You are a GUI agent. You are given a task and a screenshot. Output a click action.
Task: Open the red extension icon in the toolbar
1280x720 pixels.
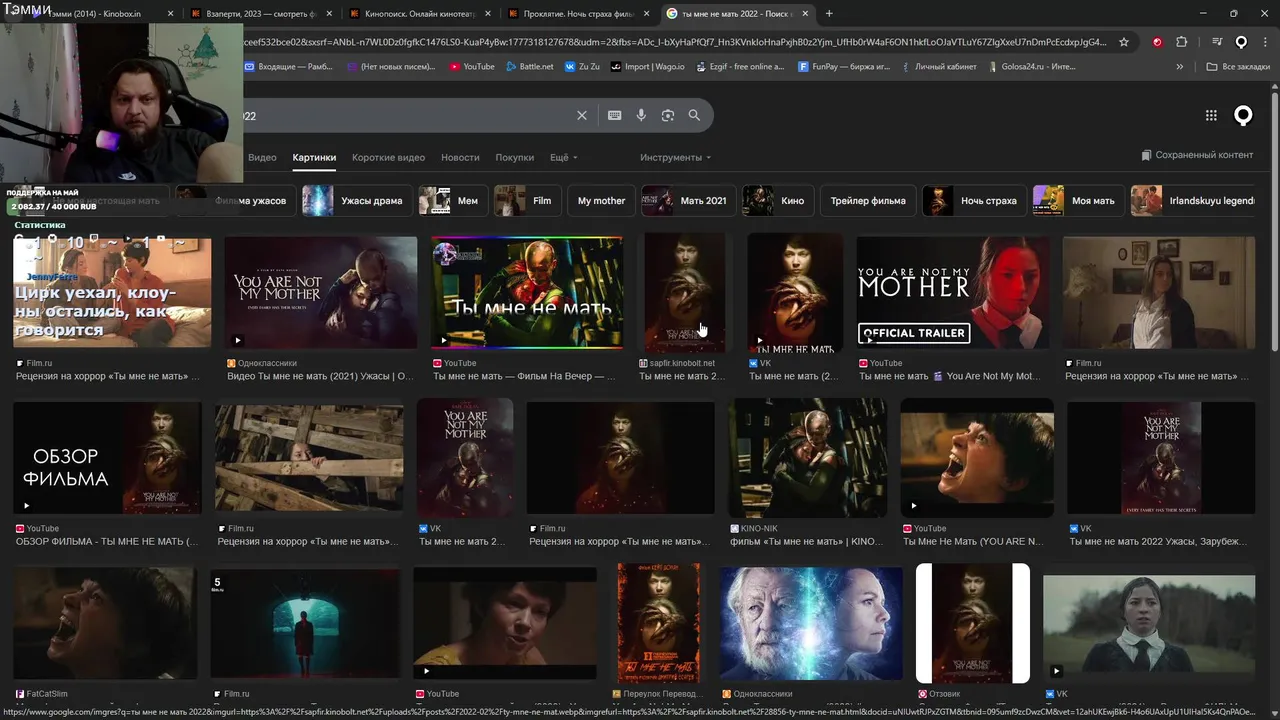[1157, 42]
